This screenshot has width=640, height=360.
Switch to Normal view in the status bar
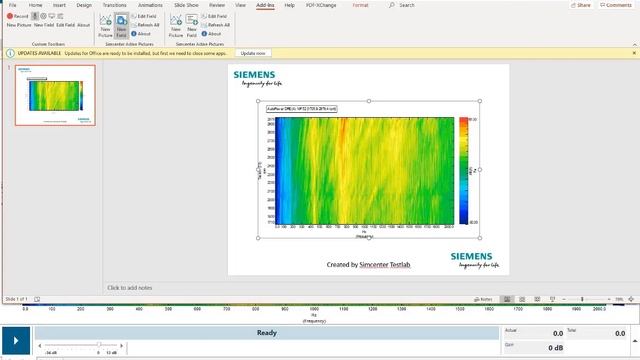pos(507,299)
